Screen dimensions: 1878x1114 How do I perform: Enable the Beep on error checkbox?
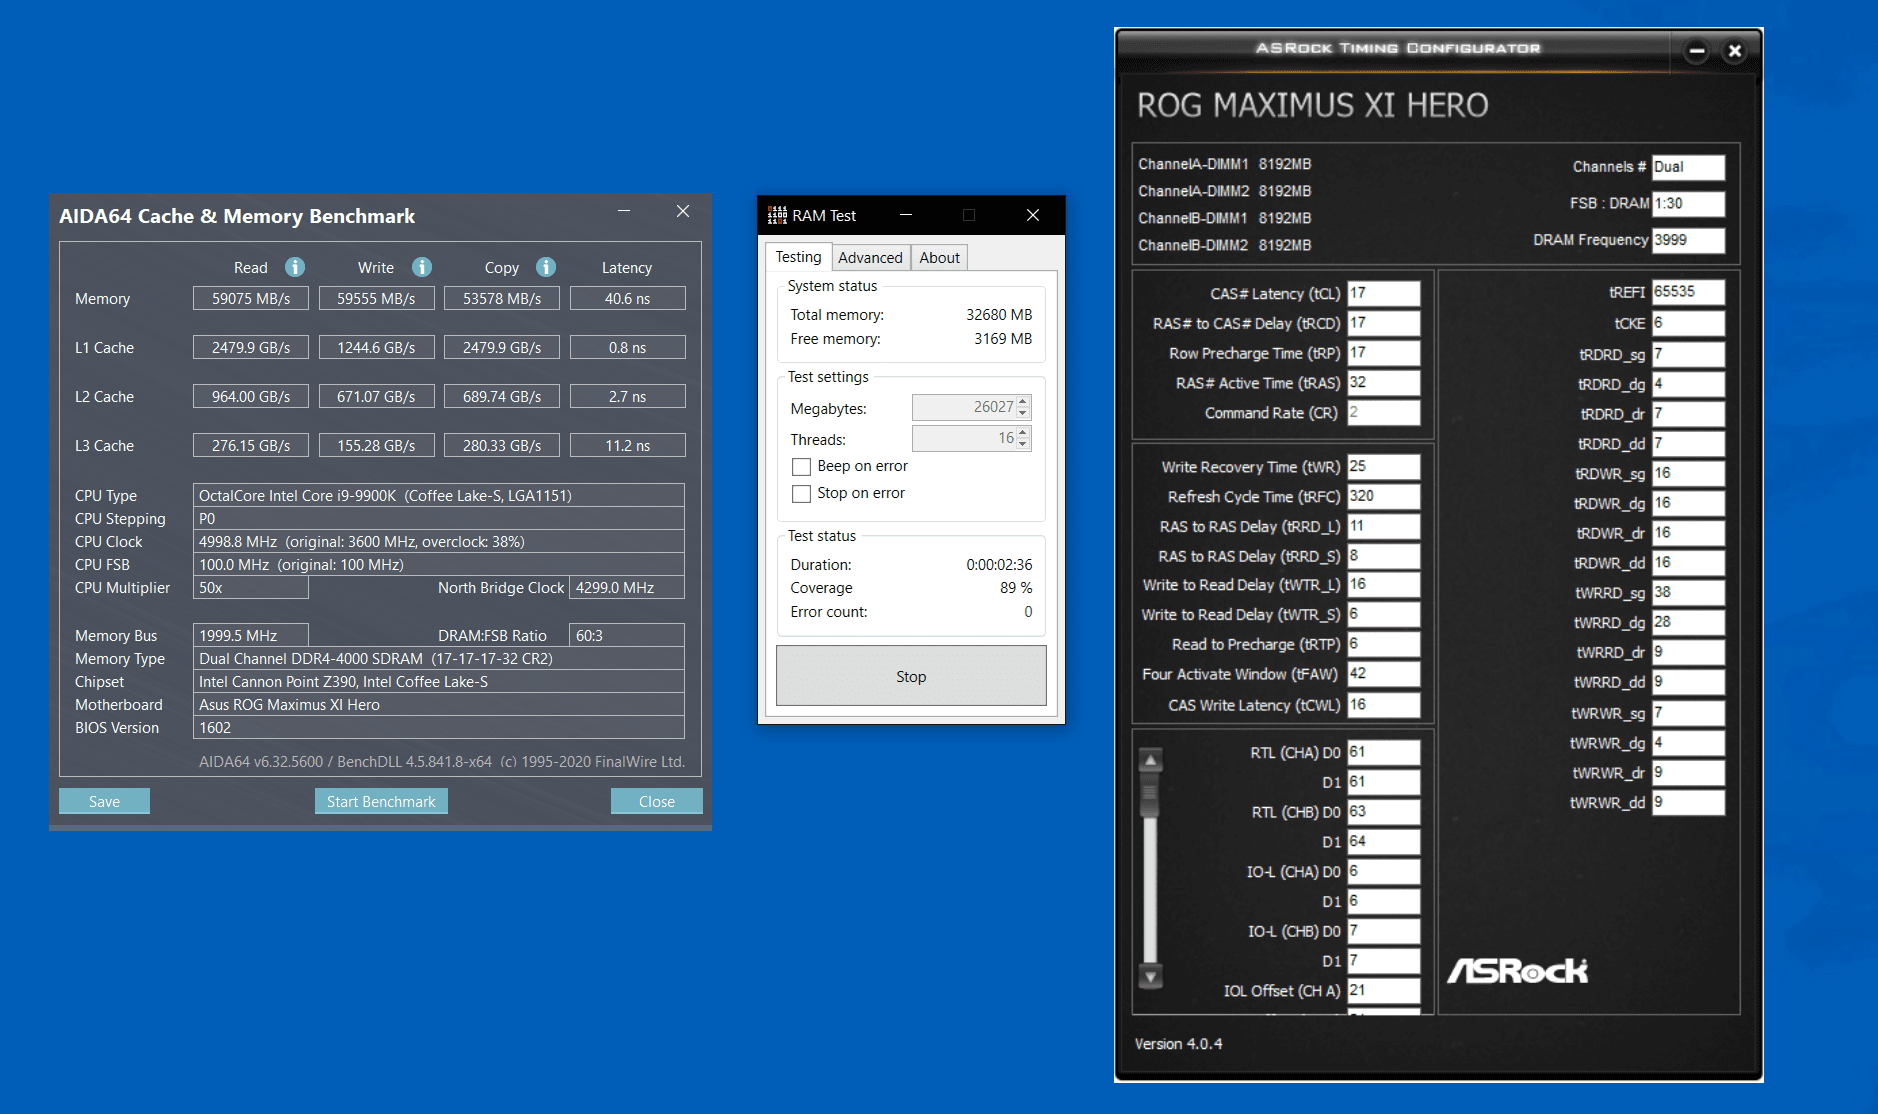click(x=801, y=467)
